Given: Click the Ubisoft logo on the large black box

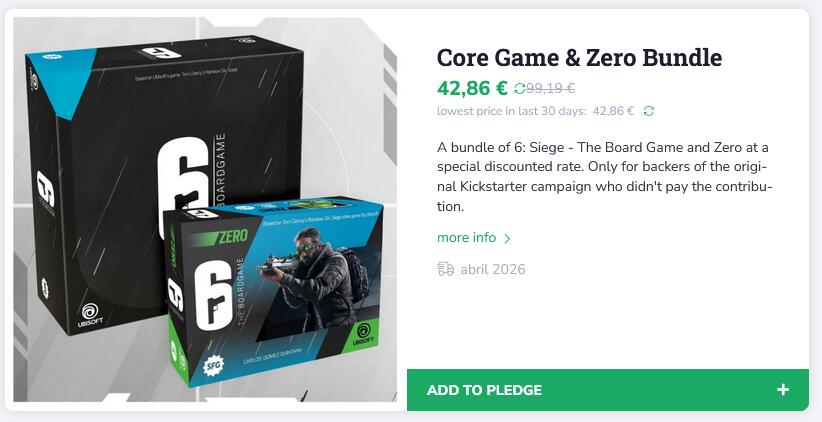Looking at the screenshot, I should click(90, 314).
